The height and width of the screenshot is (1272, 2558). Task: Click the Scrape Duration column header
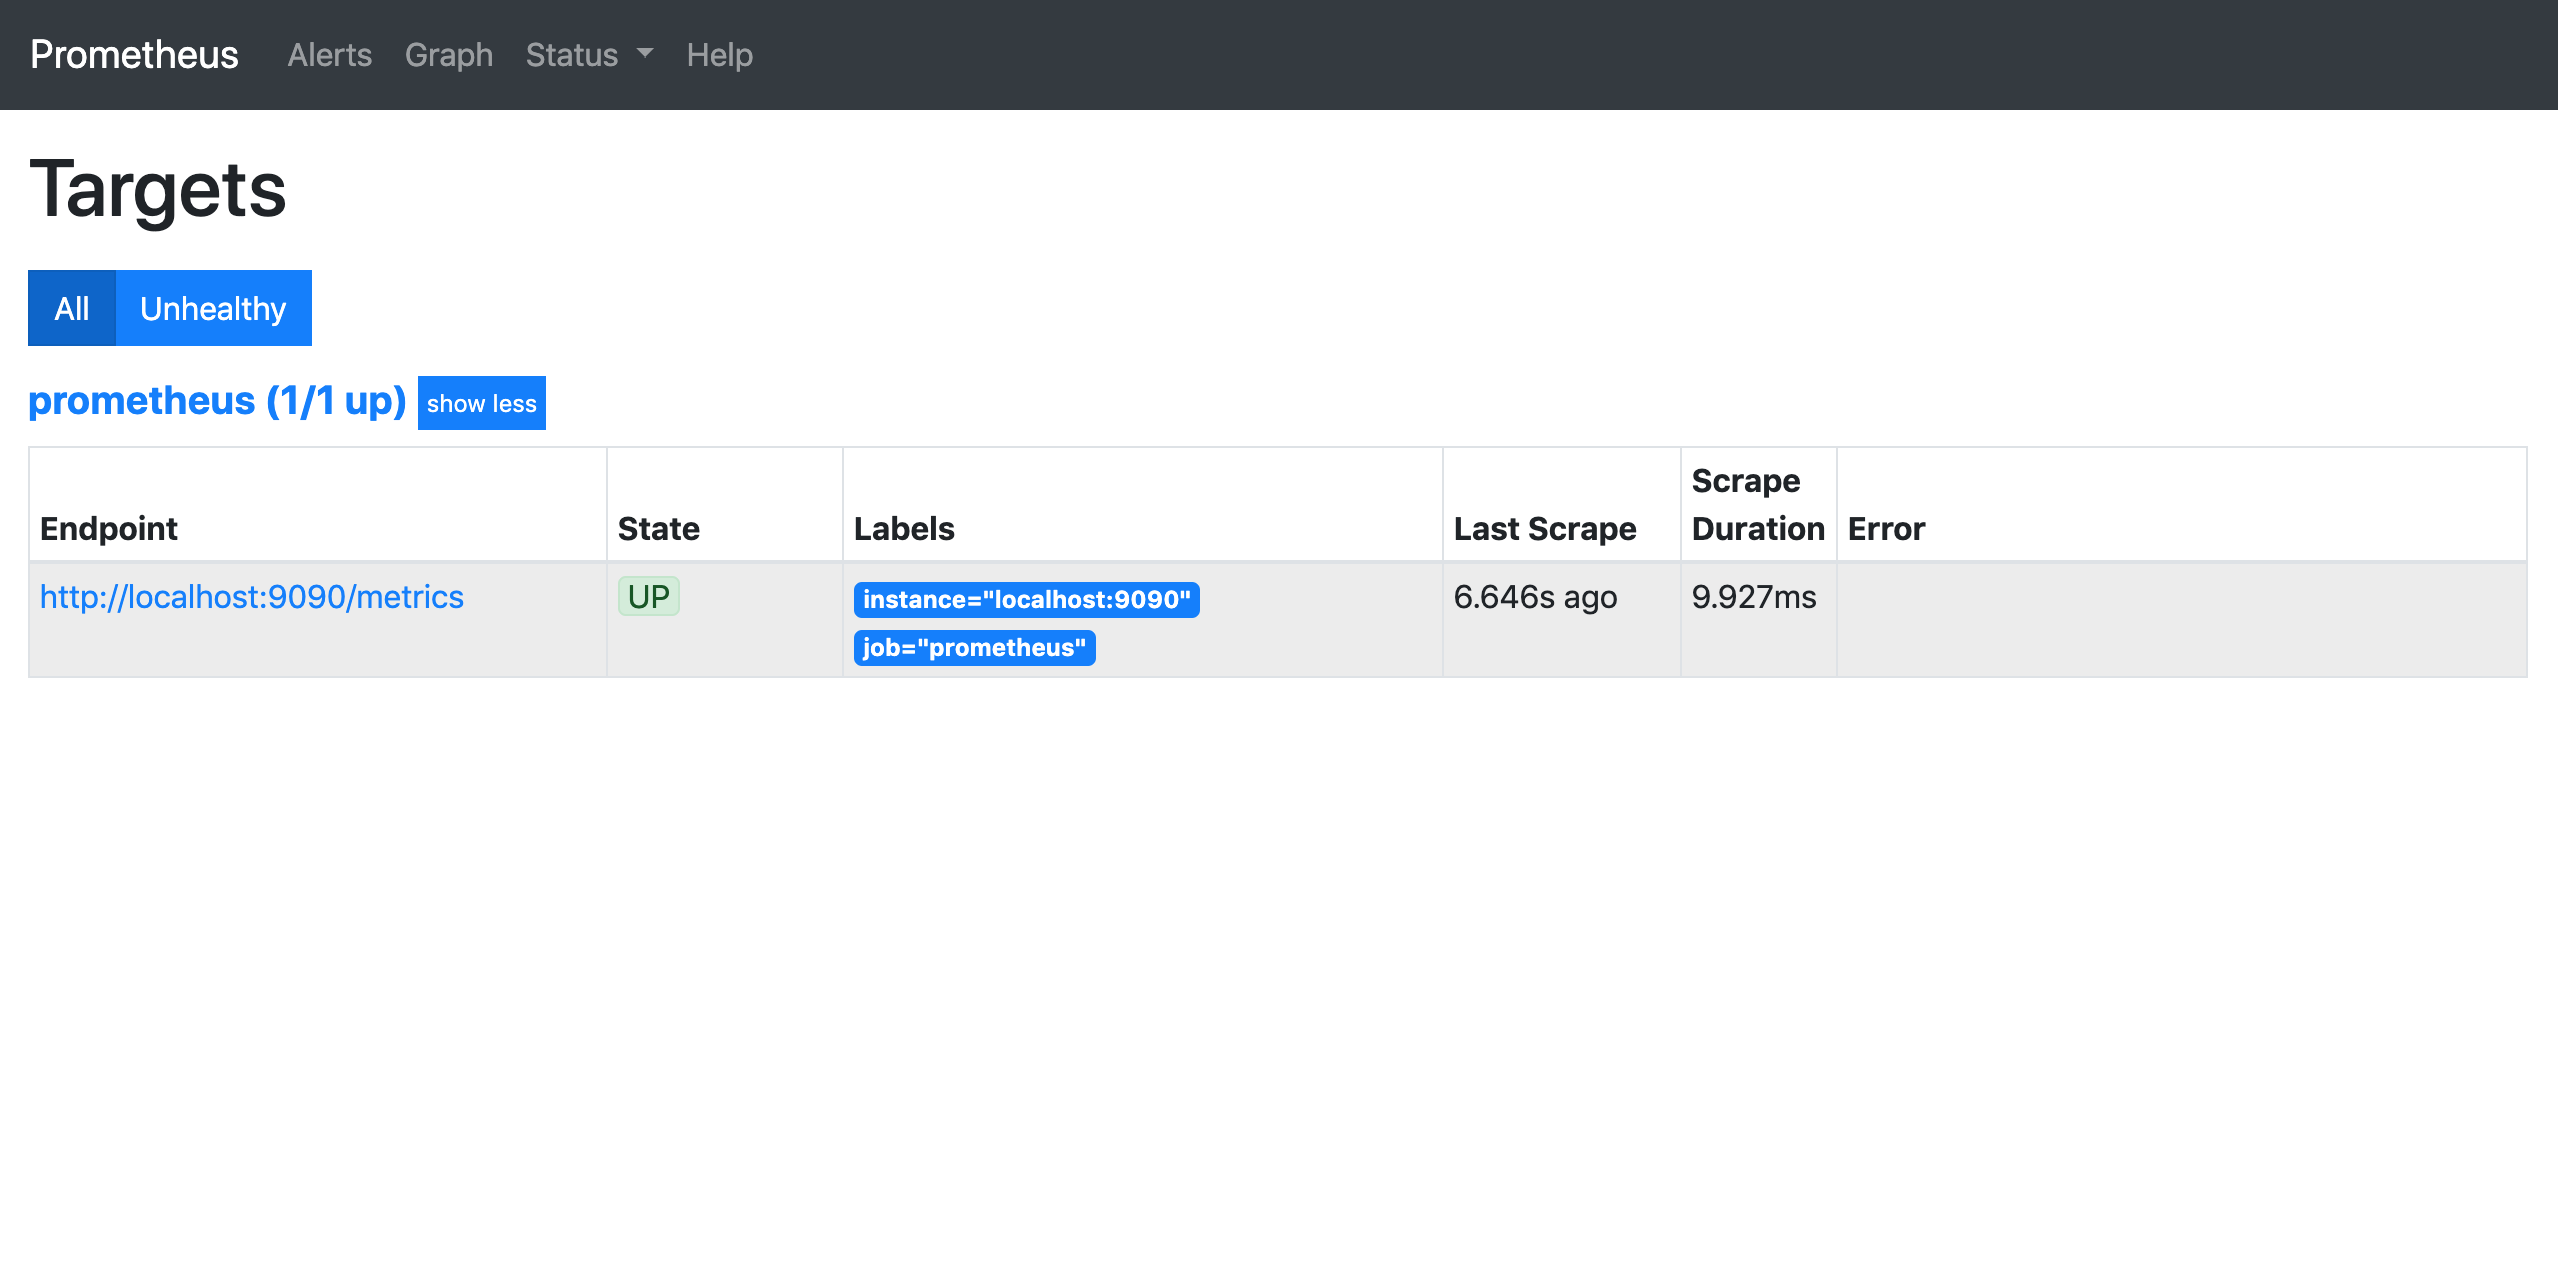click(x=1757, y=505)
